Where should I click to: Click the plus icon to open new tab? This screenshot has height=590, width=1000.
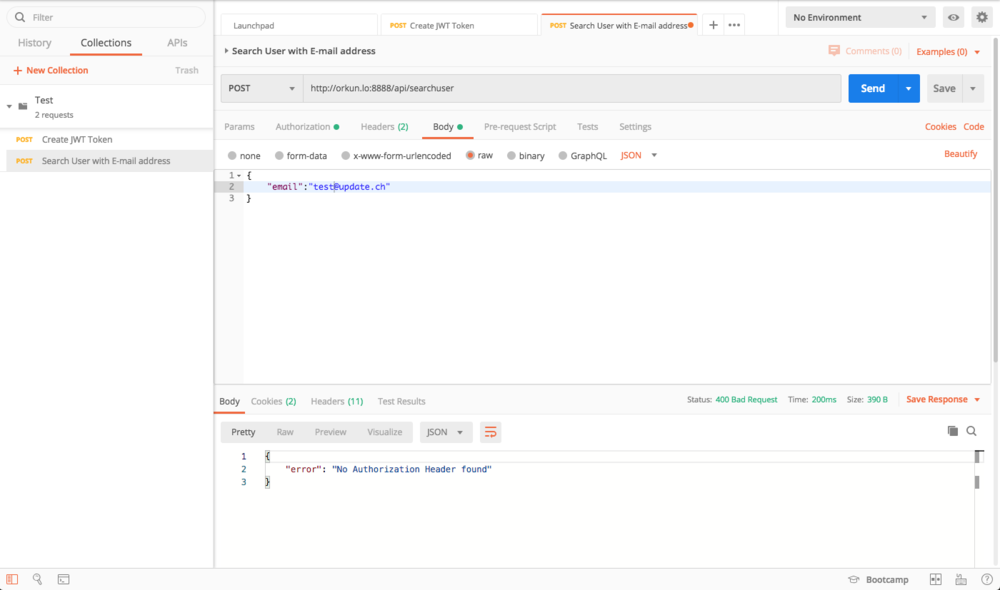pos(713,25)
